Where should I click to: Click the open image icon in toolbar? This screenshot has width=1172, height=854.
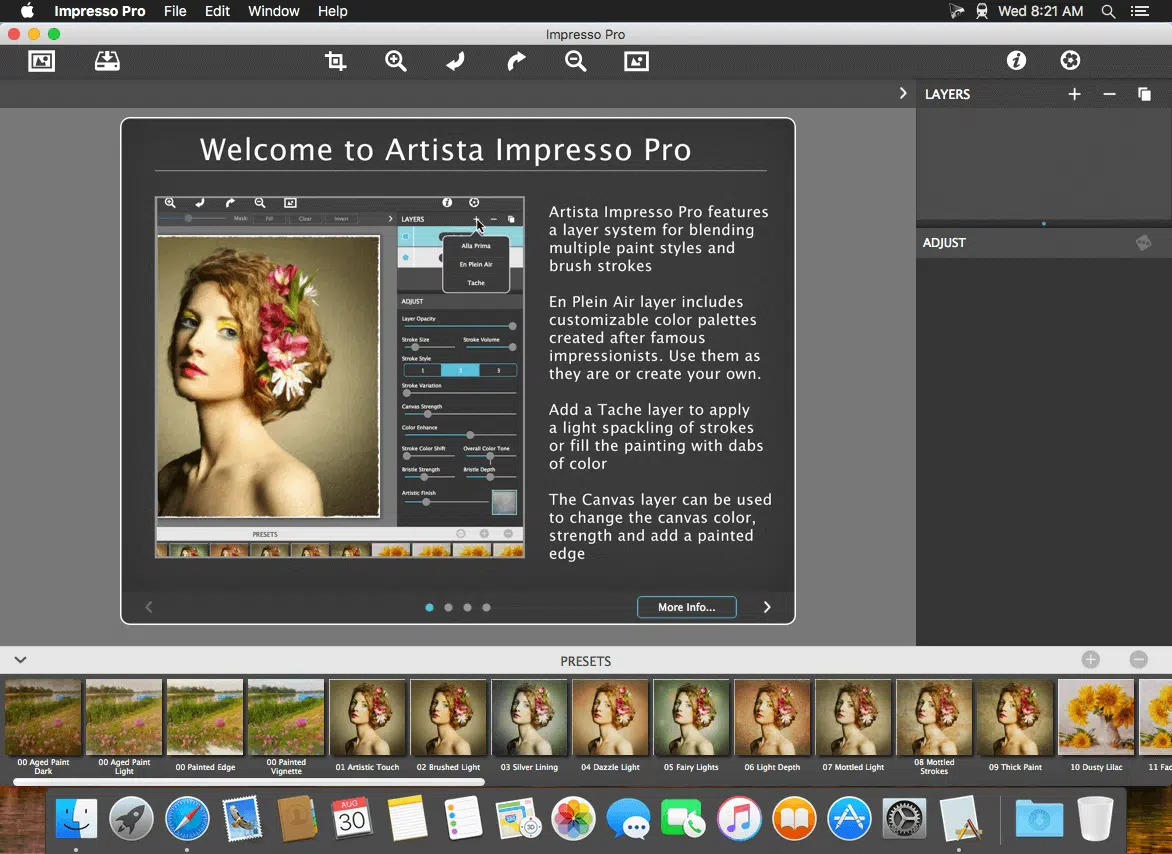coord(42,61)
